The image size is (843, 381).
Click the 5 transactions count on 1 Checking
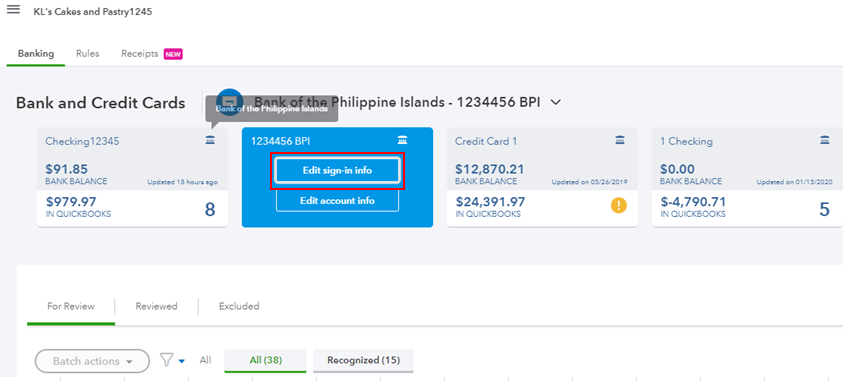[x=824, y=209]
